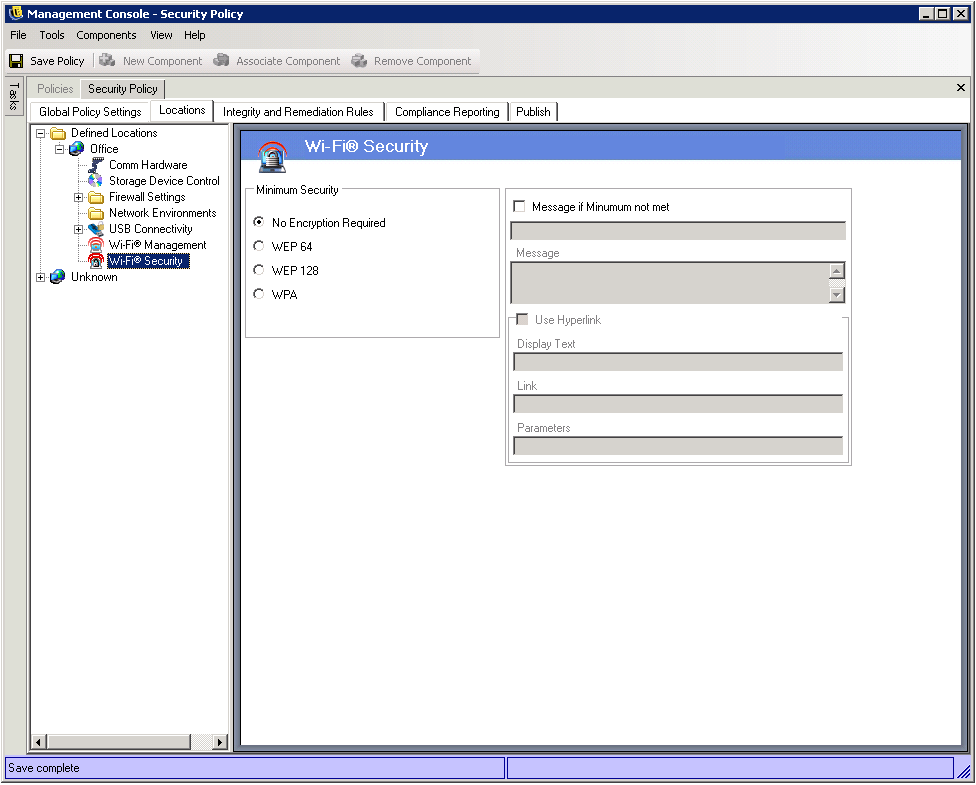The height and width of the screenshot is (785, 976).
Task: Click New Component toolbar label
Action: [x=162, y=61]
